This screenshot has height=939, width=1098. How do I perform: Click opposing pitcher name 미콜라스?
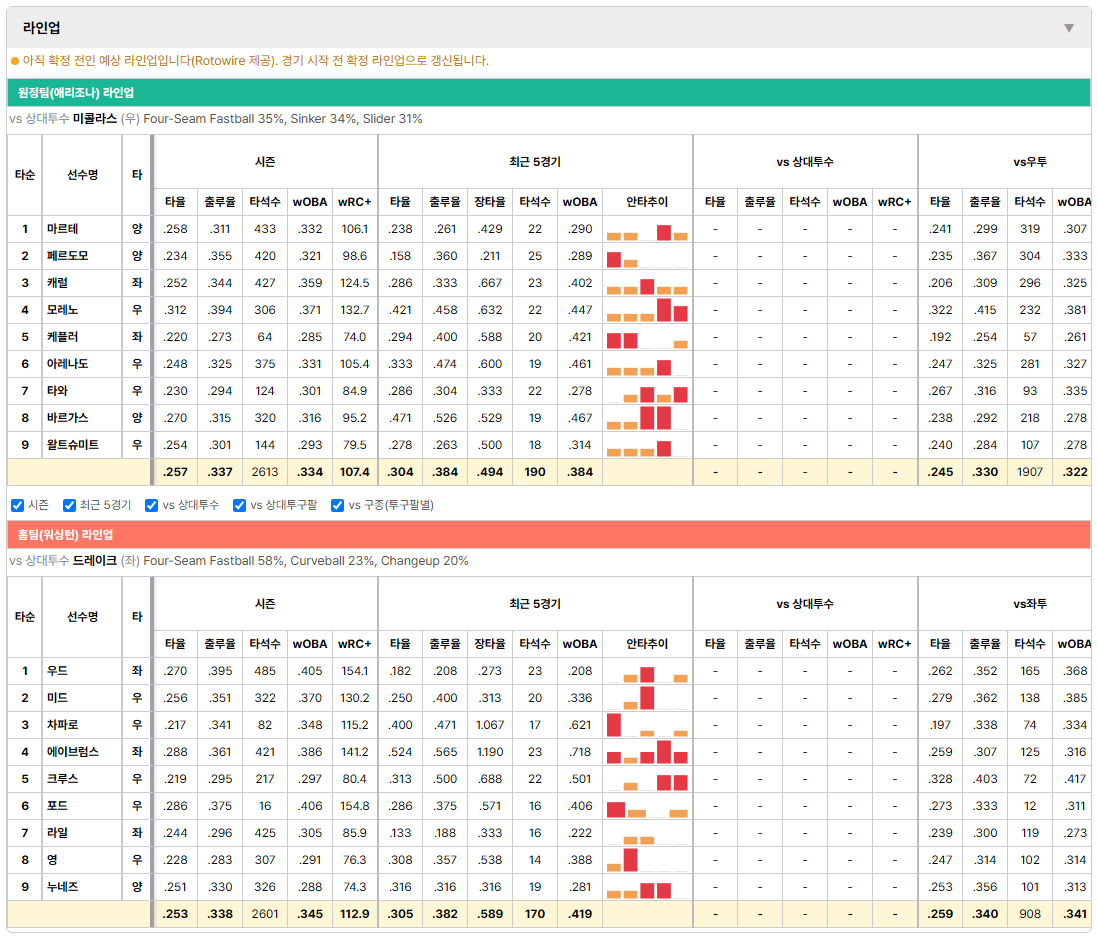[x=95, y=119]
